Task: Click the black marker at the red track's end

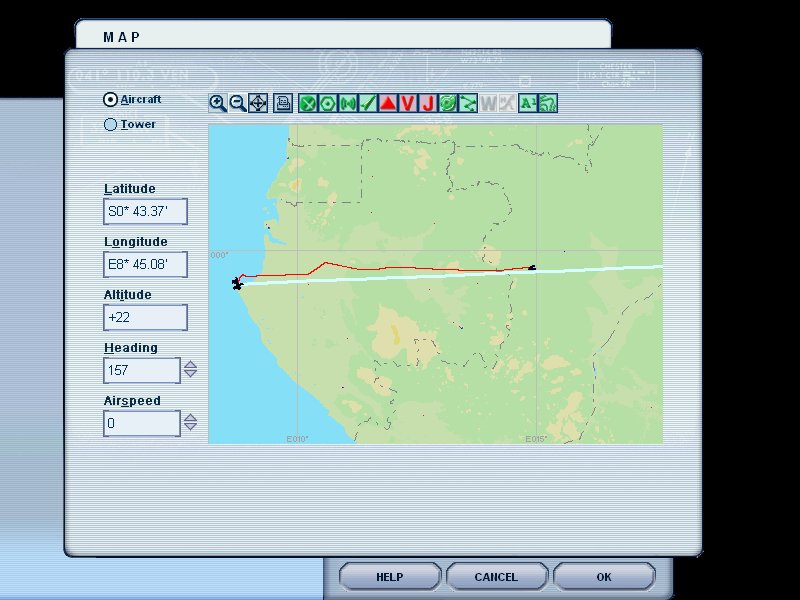Action: (x=532, y=267)
